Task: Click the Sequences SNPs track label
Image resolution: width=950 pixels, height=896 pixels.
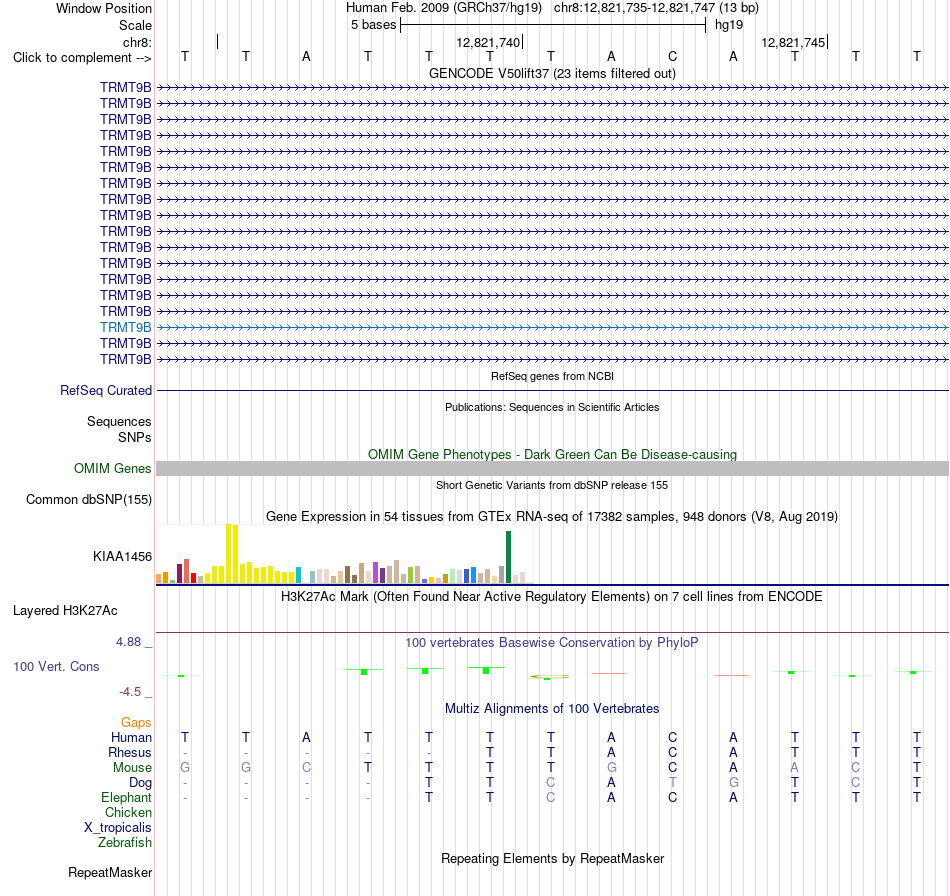Action: coord(119,429)
